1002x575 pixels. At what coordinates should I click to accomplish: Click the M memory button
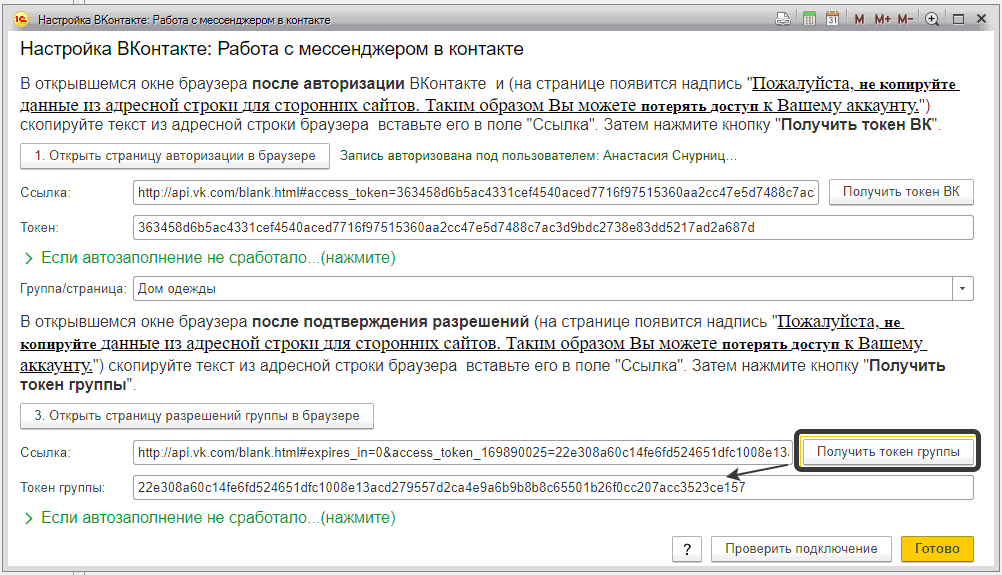pyautogui.click(x=859, y=19)
